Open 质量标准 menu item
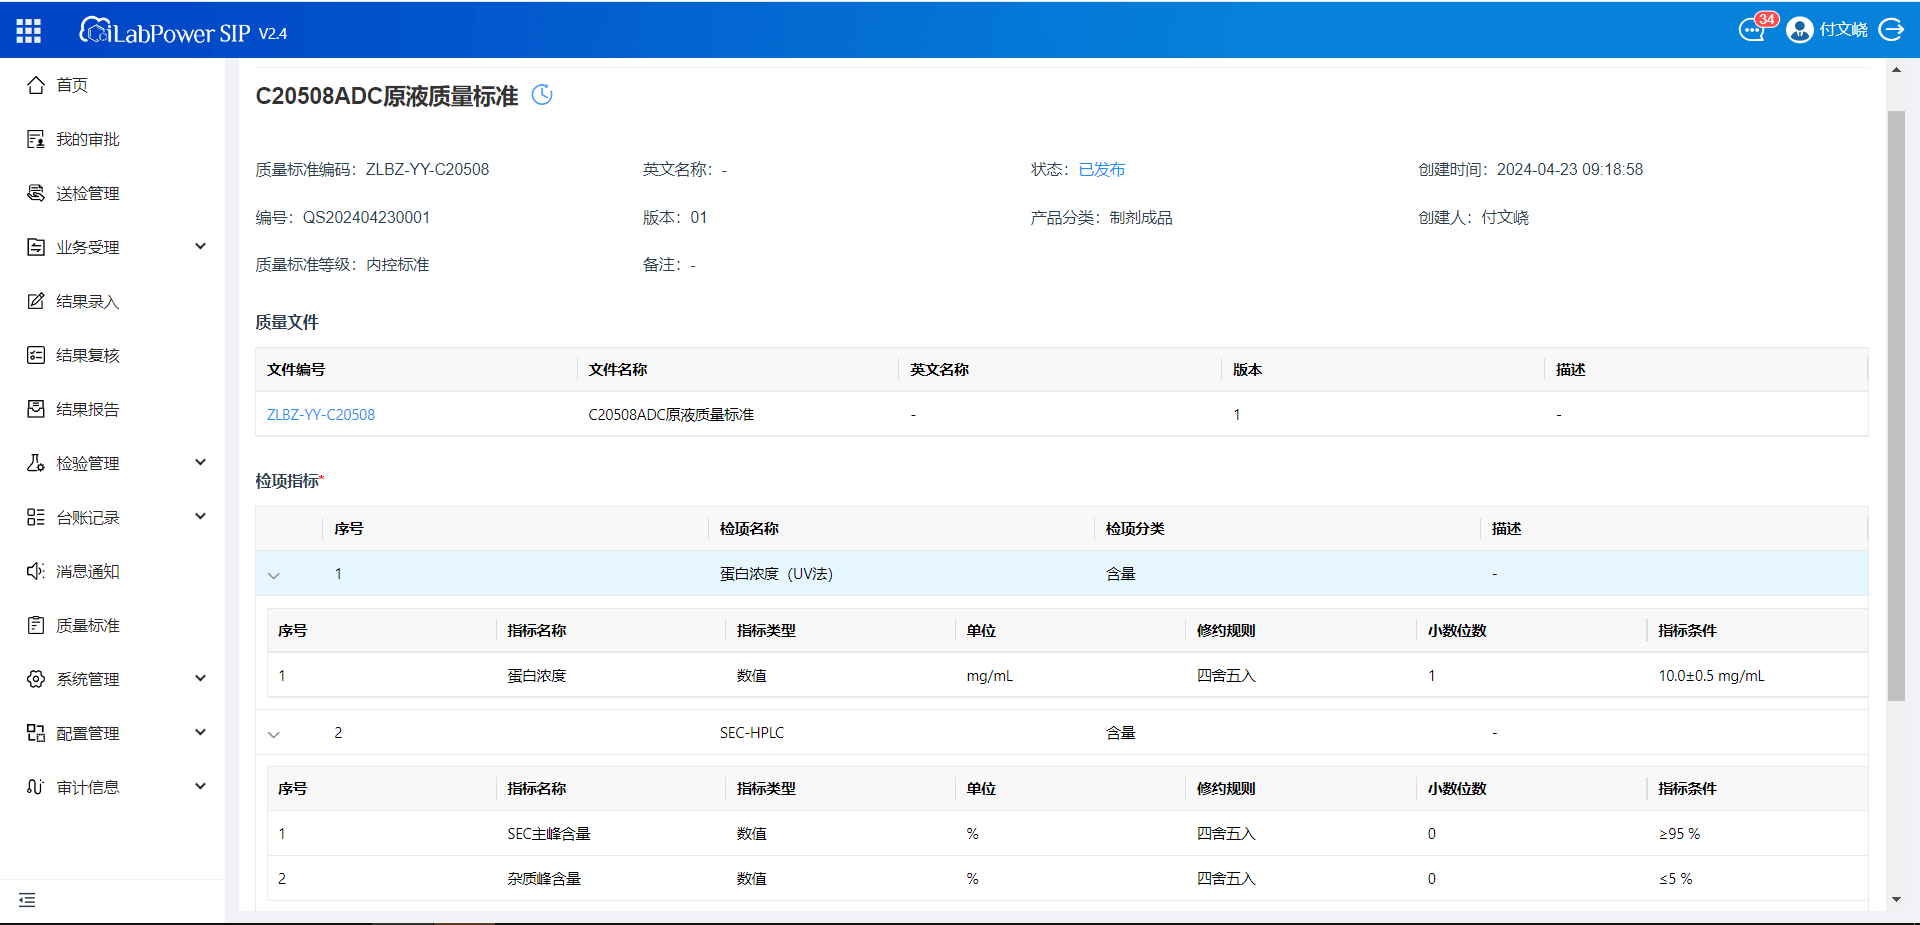The height and width of the screenshot is (925, 1920). click(88, 625)
